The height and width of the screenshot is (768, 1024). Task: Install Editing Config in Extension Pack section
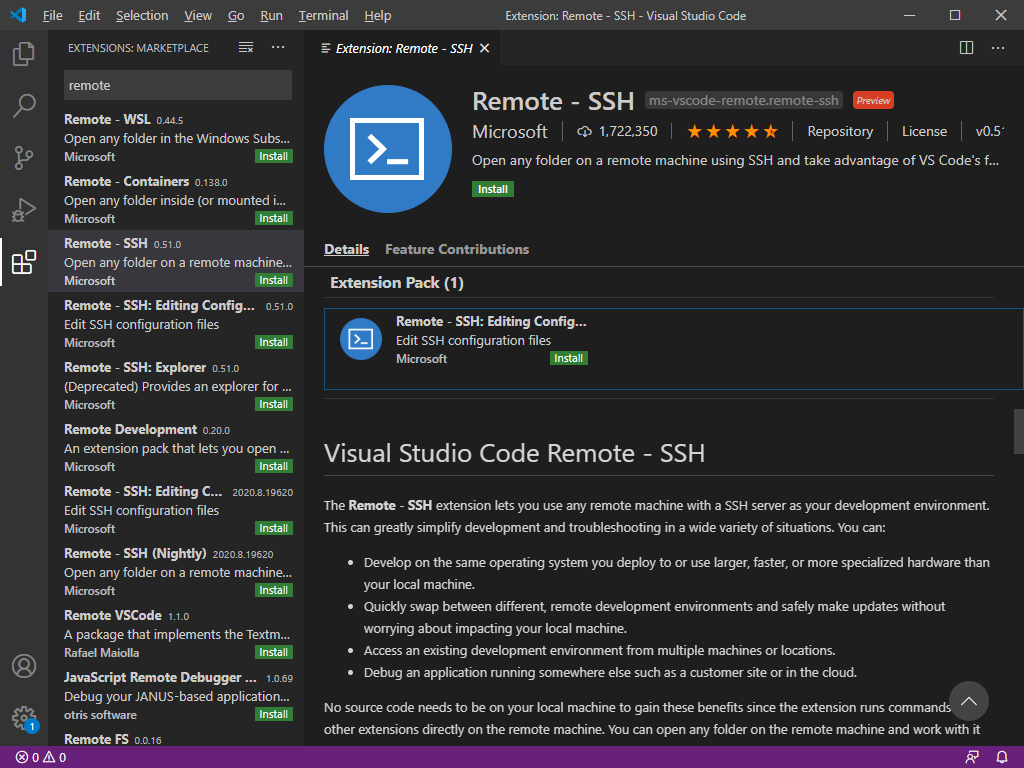point(568,358)
